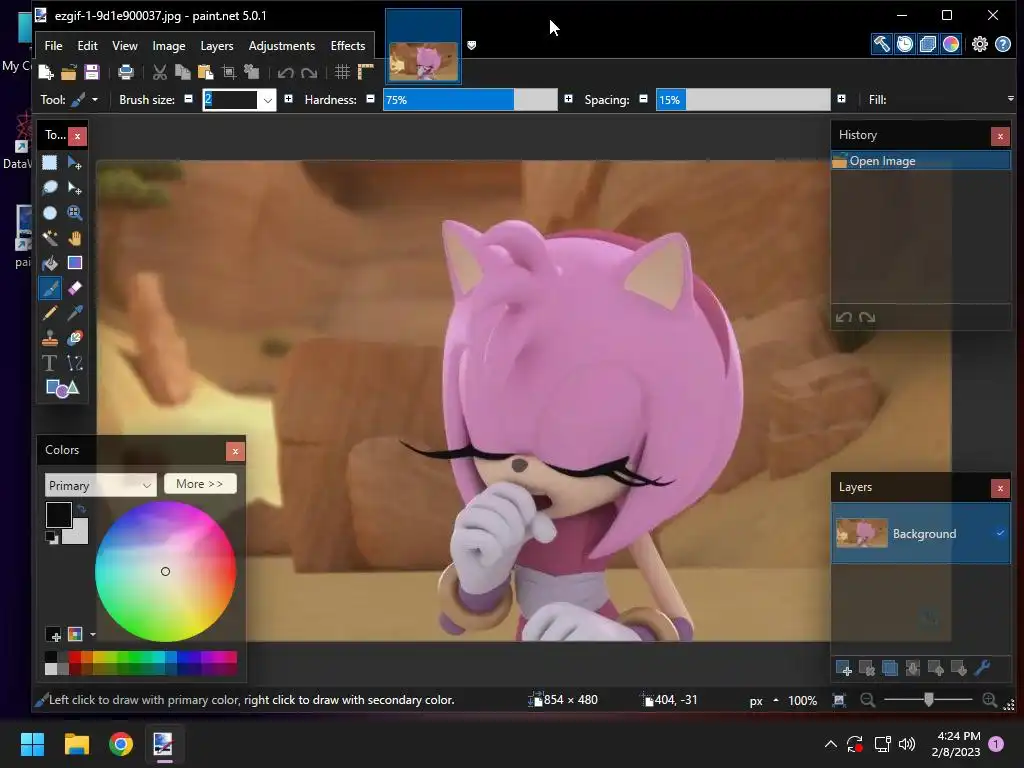Select the Clone Stamp tool
The image size is (1024, 768).
(50, 338)
